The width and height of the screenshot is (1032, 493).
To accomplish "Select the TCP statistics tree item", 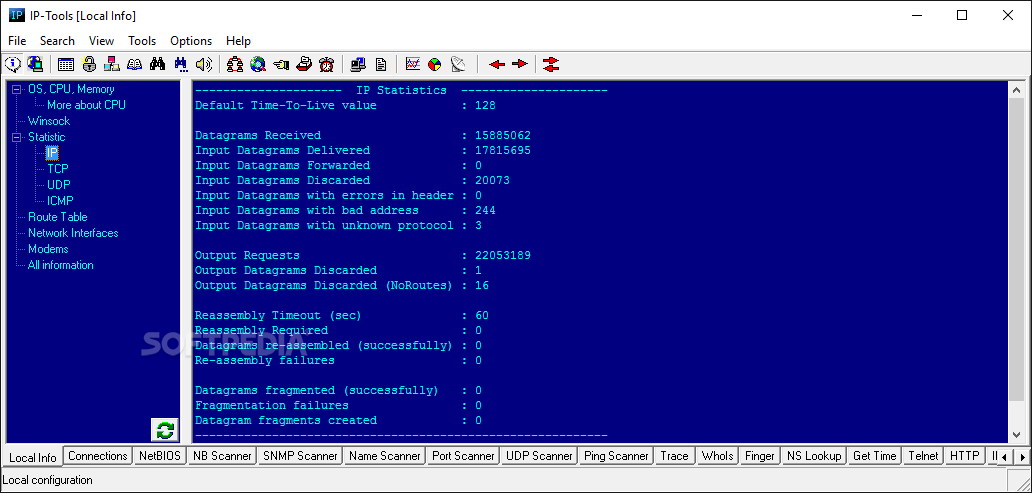I will pyautogui.click(x=58, y=169).
